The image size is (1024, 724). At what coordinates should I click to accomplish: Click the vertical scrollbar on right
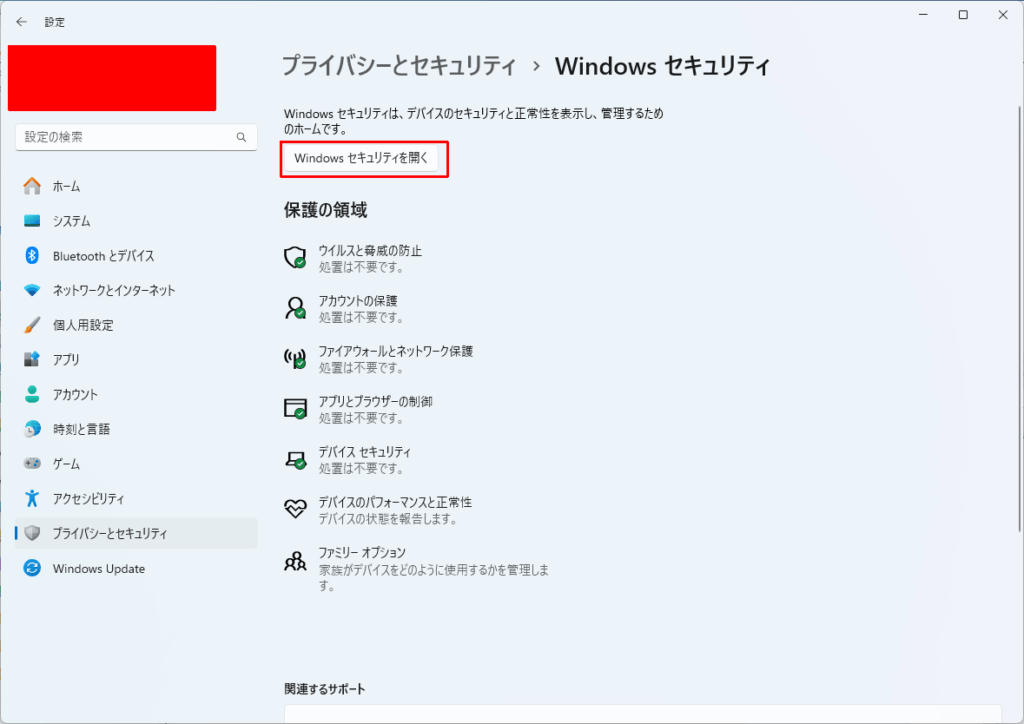pos(1019,319)
